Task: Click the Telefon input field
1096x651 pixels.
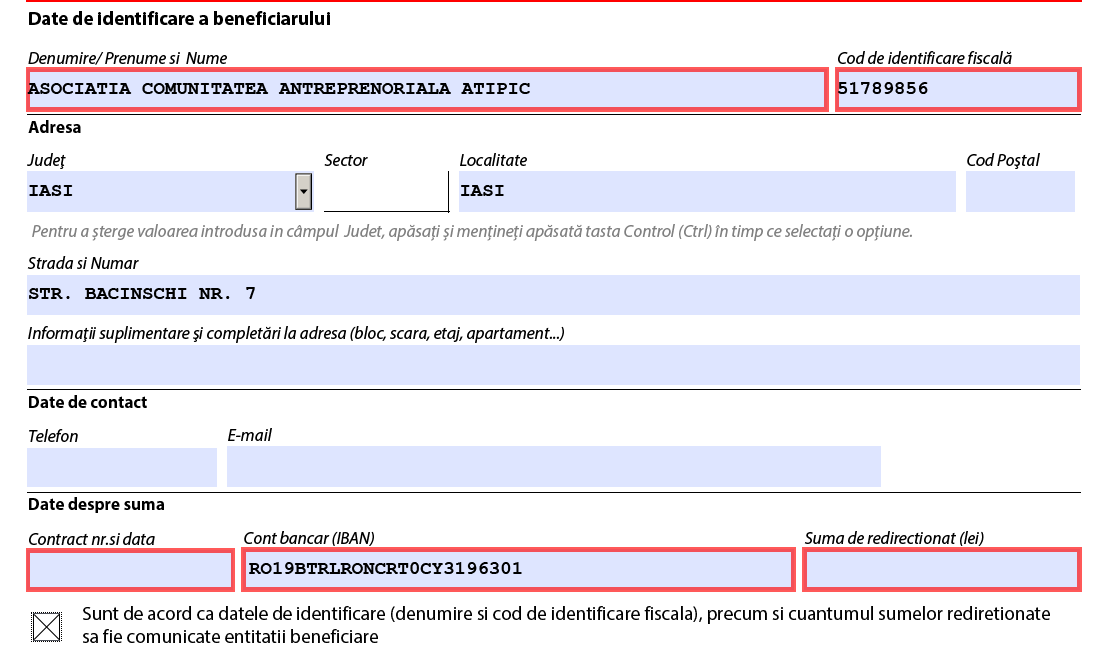Action: (x=121, y=467)
